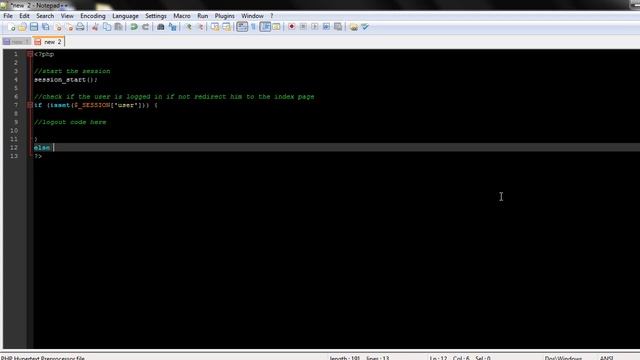
Task: Click the else keyword on line 12
Action: (x=42, y=148)
